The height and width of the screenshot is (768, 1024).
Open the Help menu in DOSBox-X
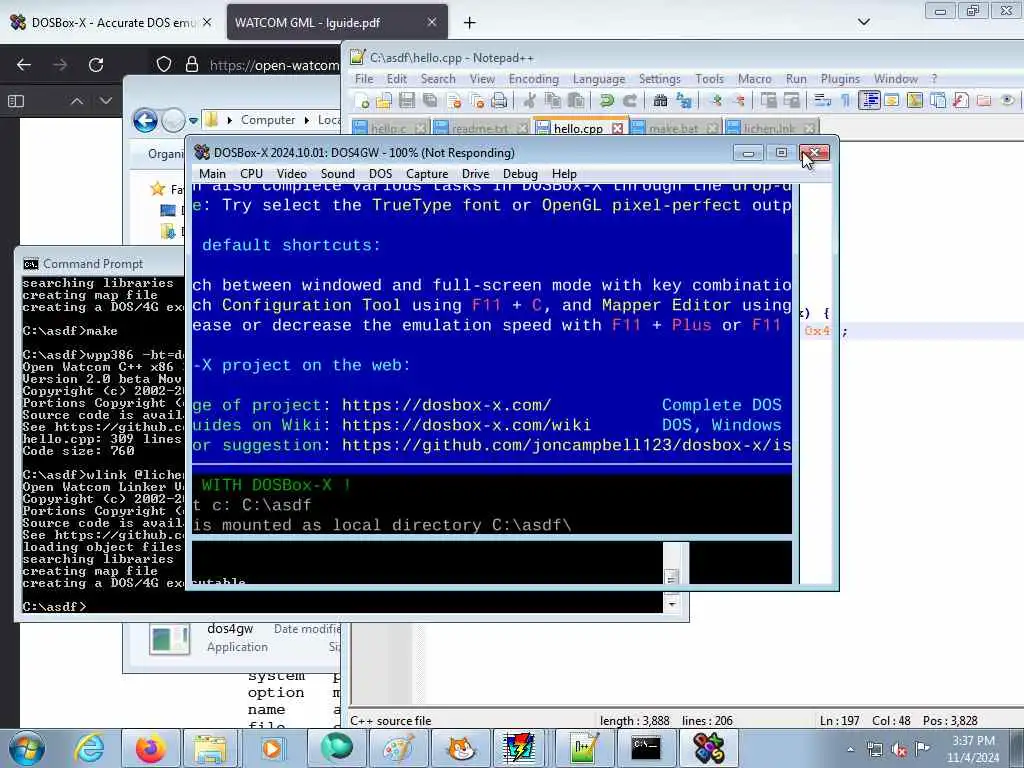coord(564,174)
